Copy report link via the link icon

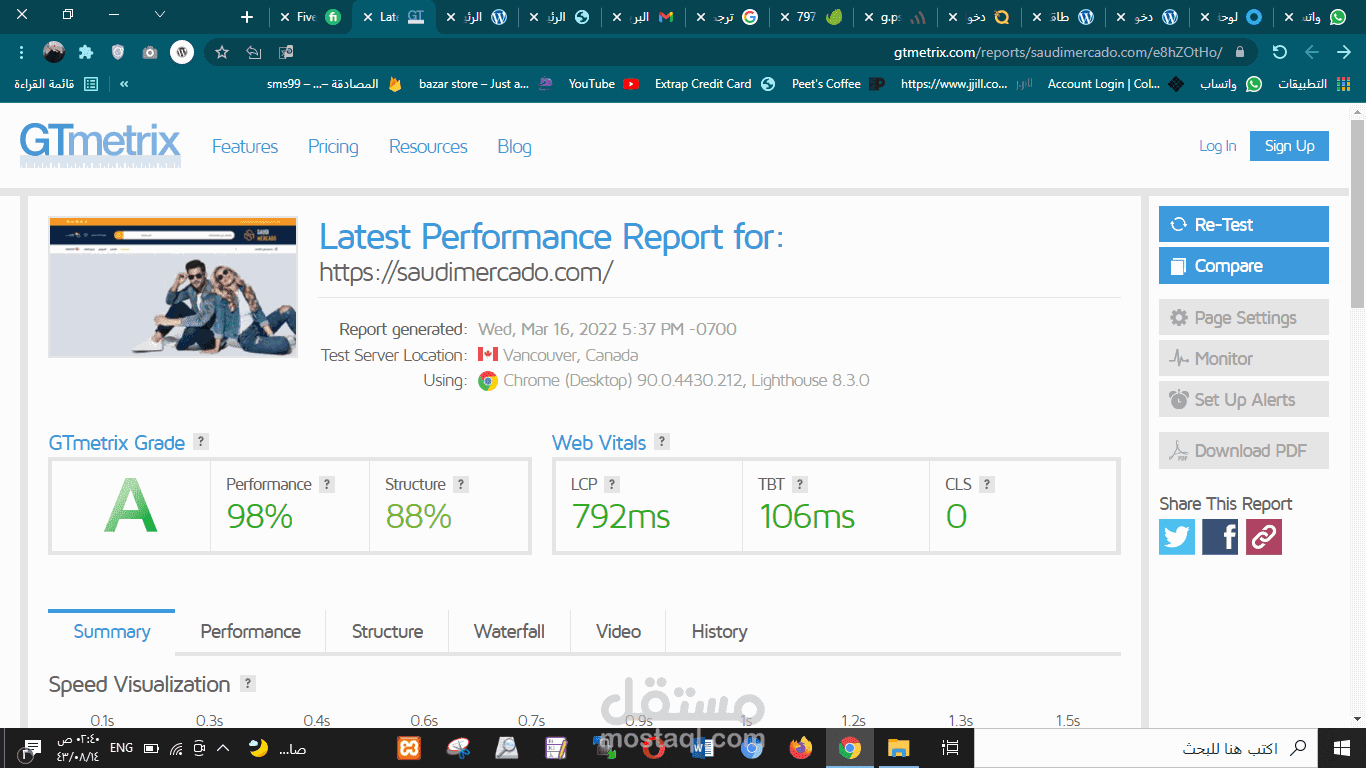pyautogui.click(x=1264, y=537)
